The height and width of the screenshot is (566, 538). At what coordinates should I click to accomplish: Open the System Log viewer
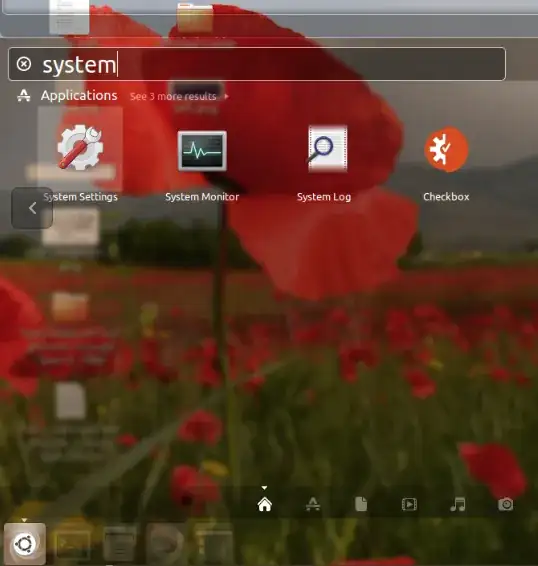[x=328, y=149]
